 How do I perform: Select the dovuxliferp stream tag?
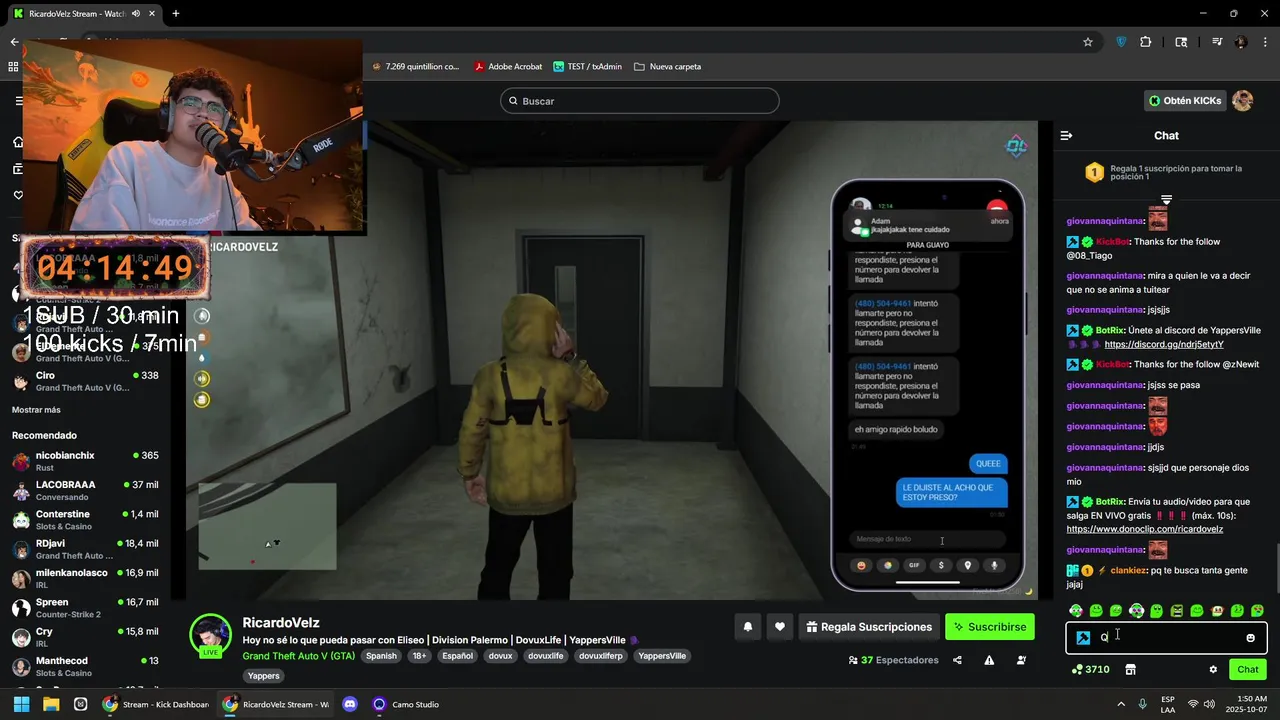603,656
